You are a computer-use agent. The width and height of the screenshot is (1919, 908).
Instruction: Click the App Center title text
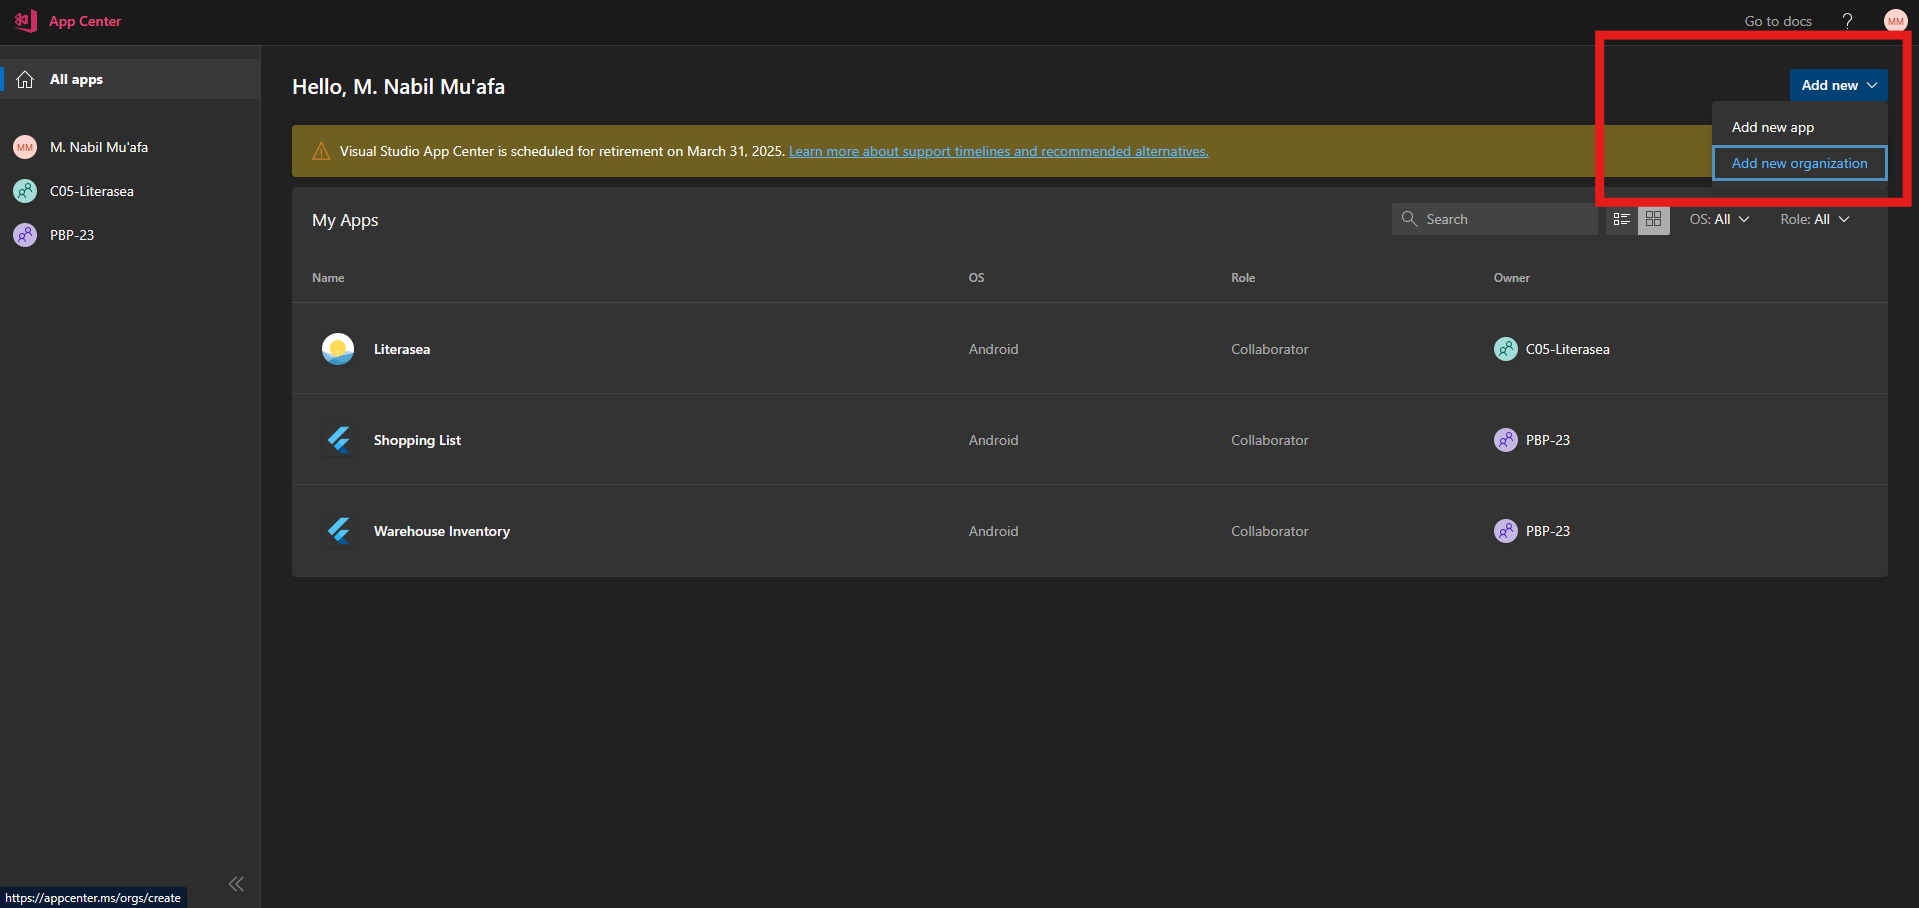(x=85, y=21)
